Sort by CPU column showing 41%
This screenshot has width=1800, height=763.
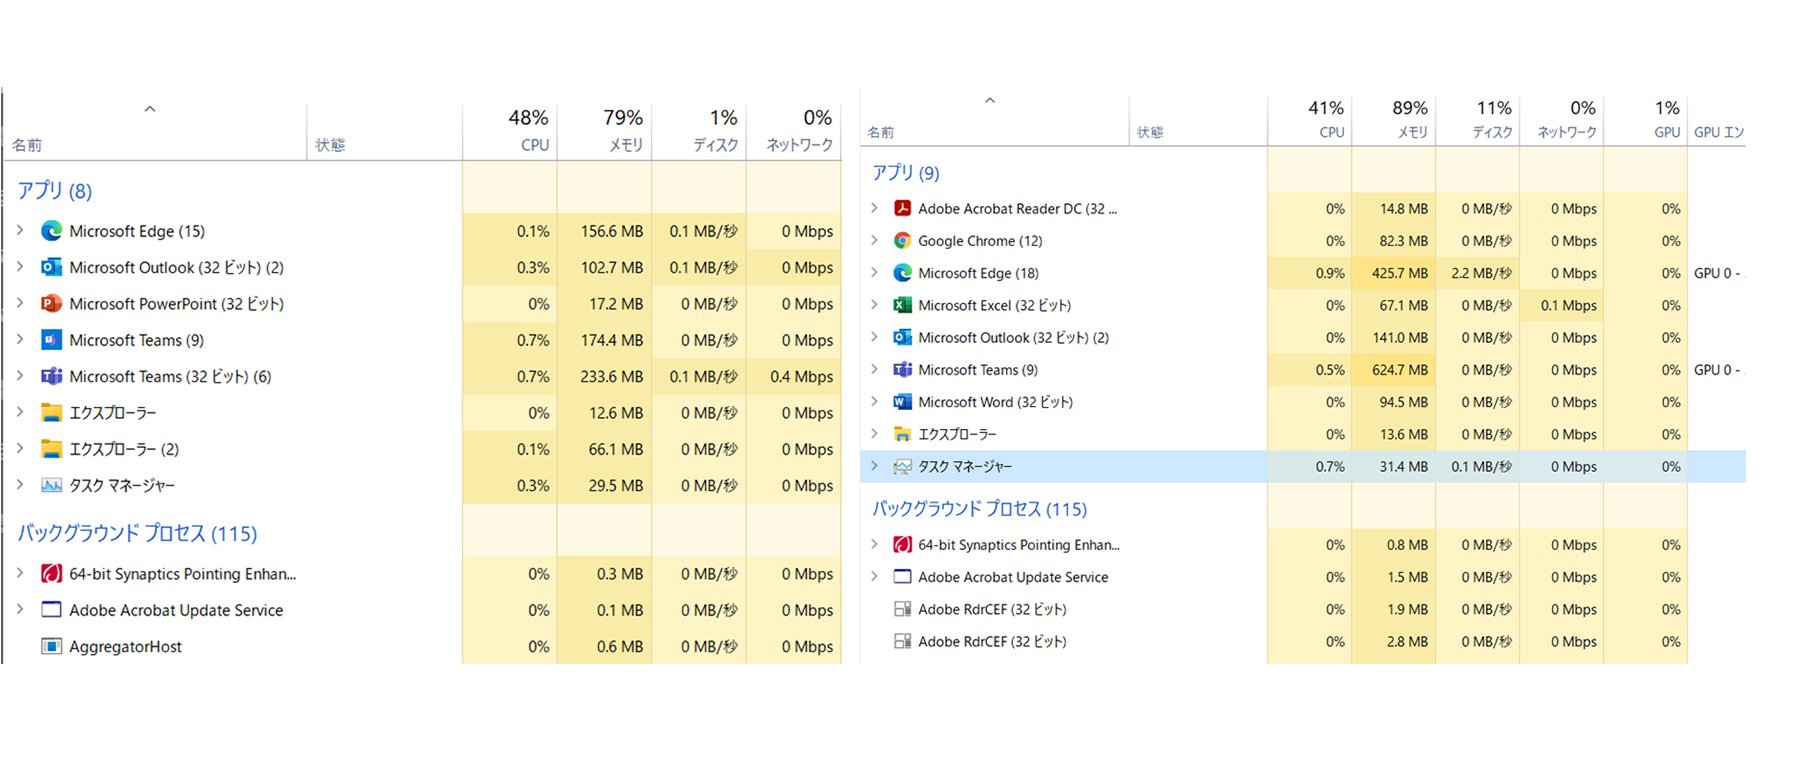pyautogui.click(x=1310, y=120)
